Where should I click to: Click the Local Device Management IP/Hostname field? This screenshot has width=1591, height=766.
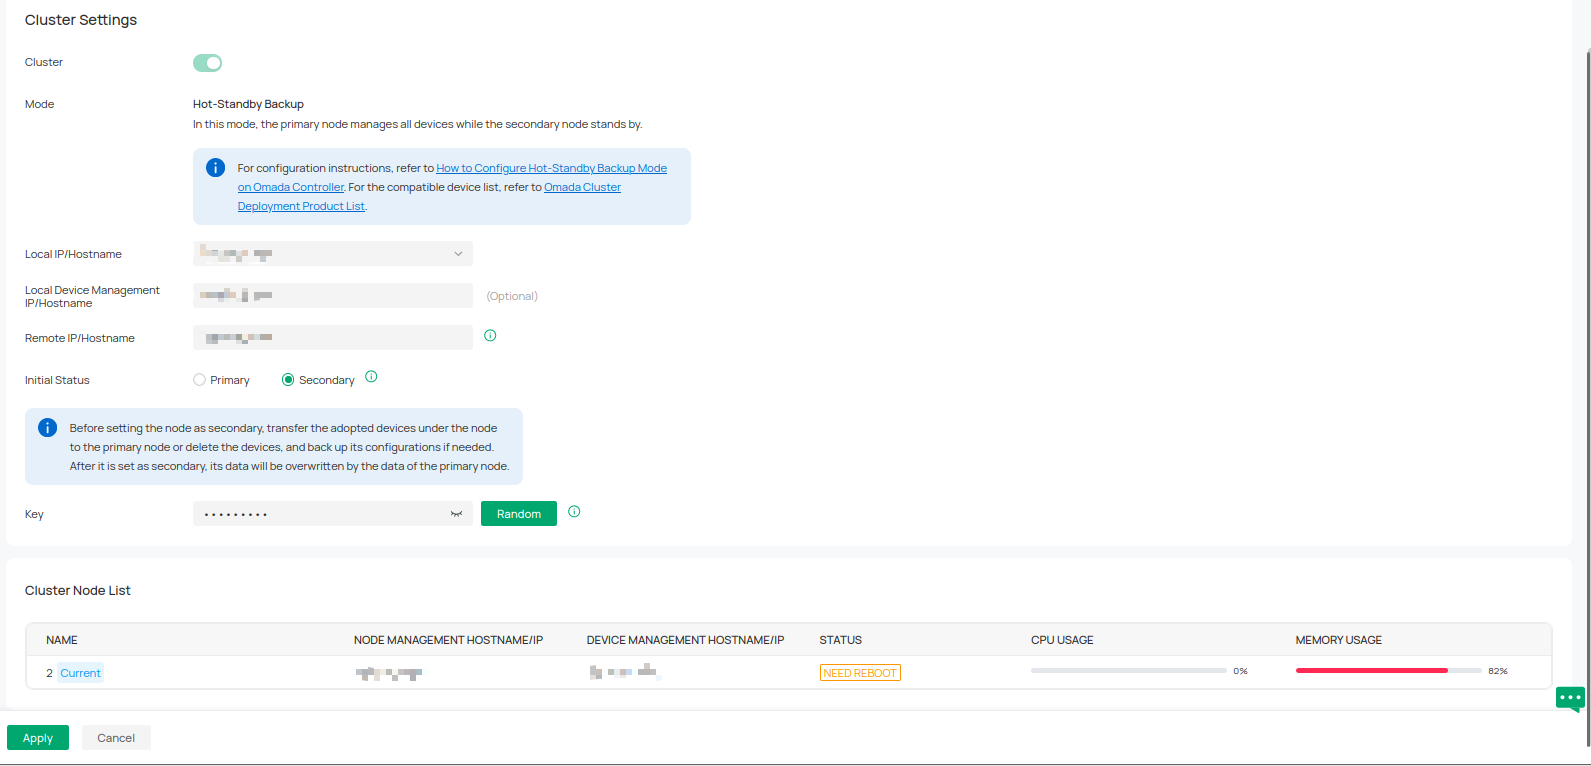coord(333,296)
